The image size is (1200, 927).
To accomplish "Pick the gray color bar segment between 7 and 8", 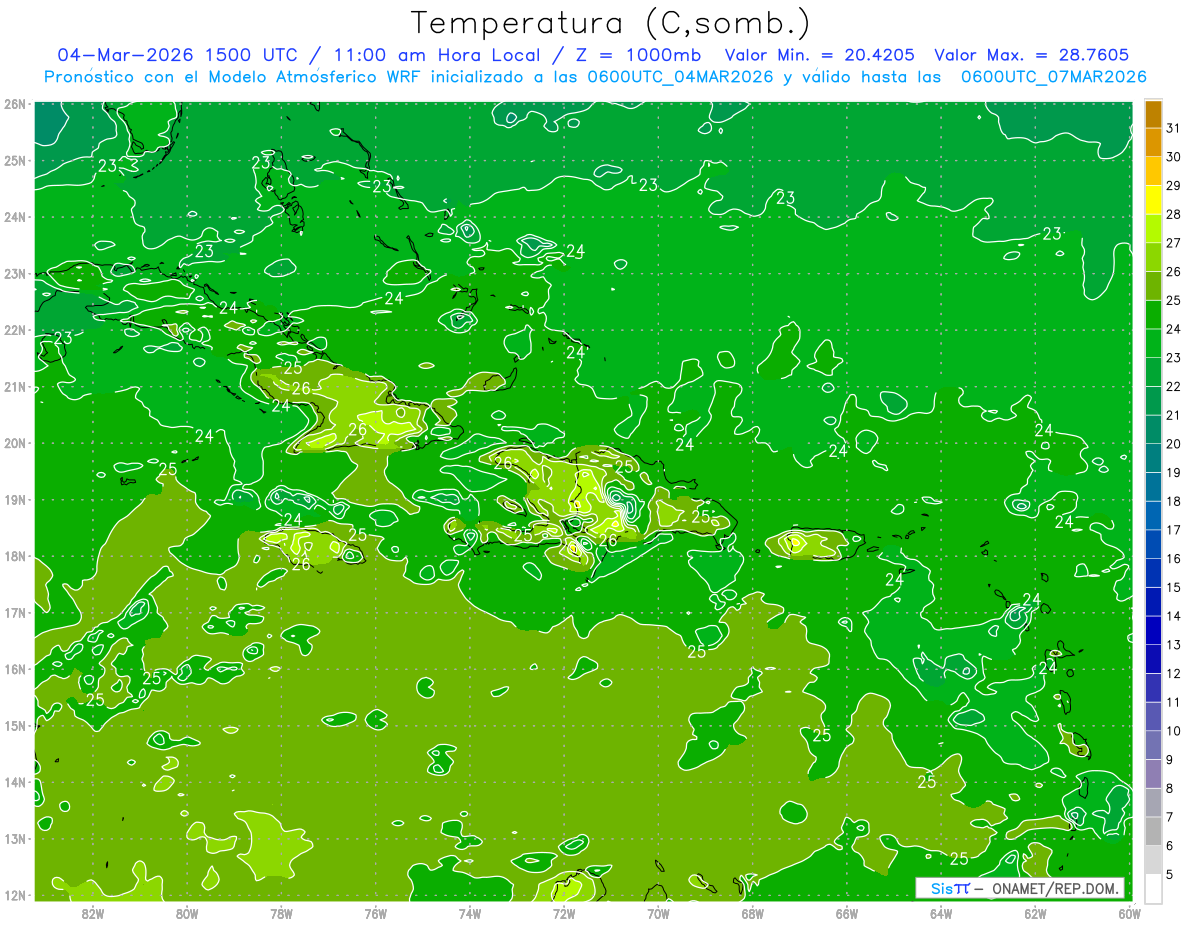I will 1153,803.
